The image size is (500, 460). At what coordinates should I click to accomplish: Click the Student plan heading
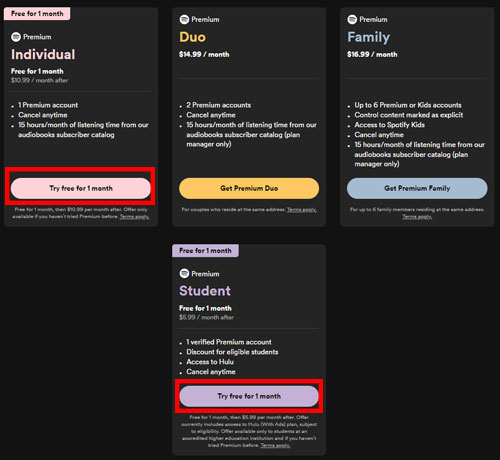[x=205, y=291]
